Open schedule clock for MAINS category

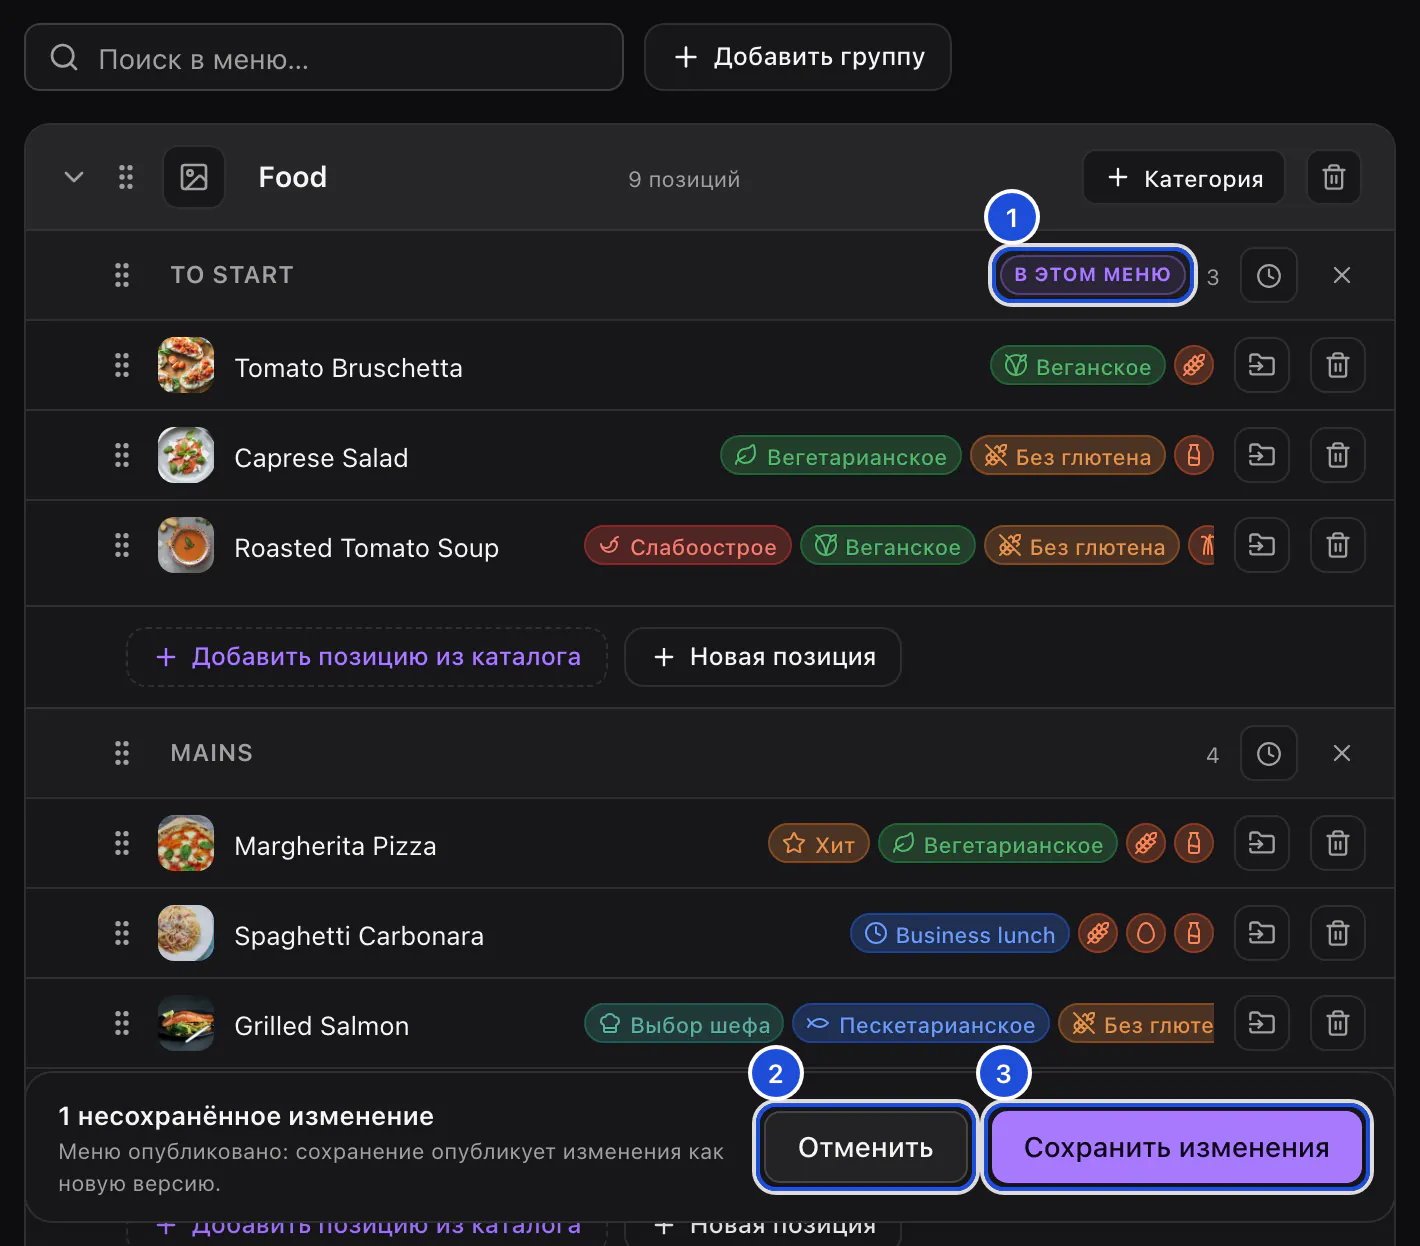click(x=1269, y=754)
